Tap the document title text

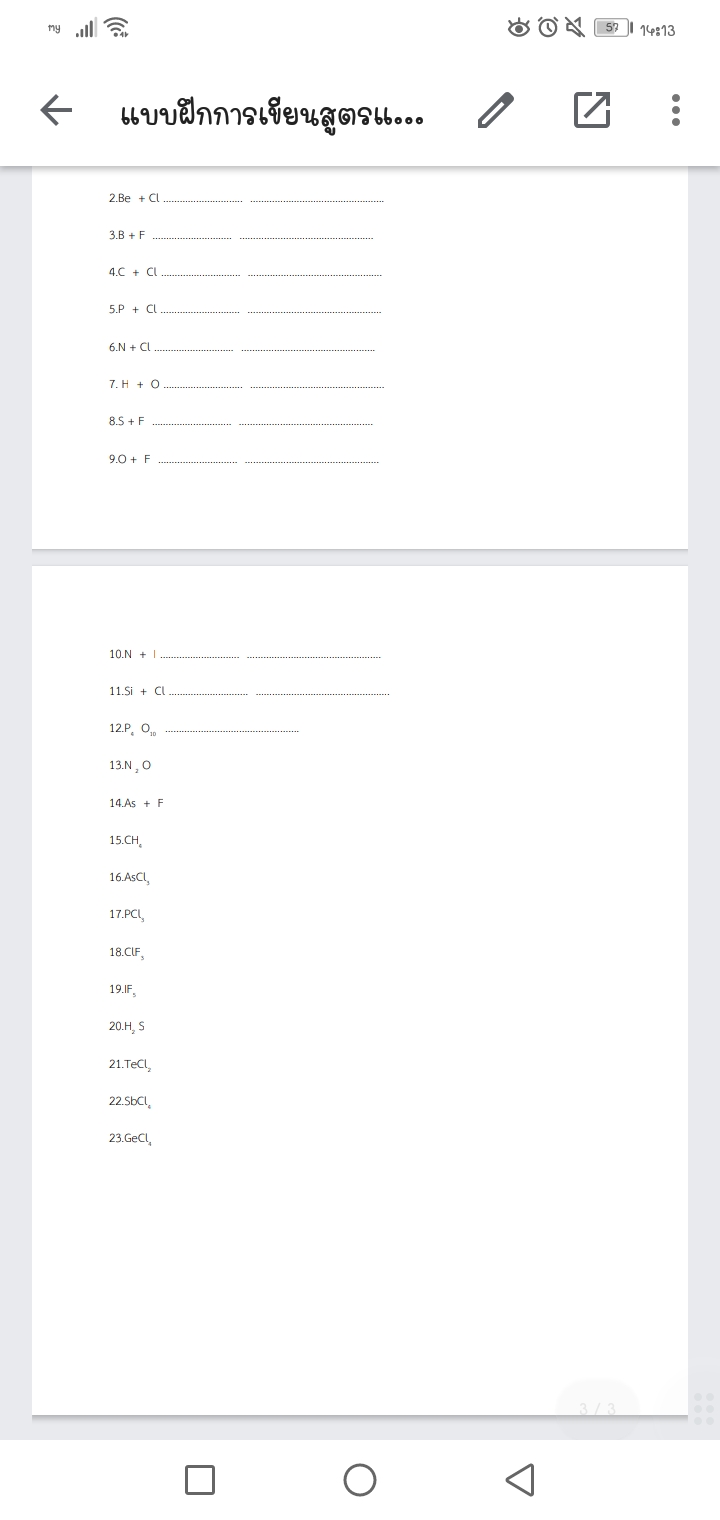pos(272,113)
